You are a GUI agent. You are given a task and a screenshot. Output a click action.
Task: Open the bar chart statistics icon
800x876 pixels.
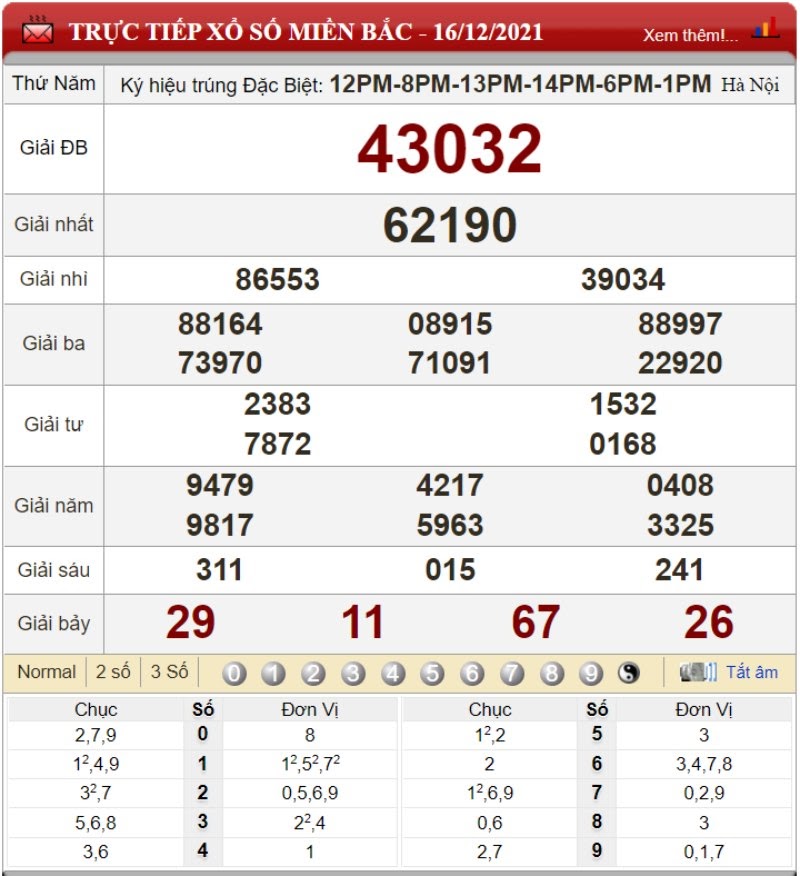[765, 28]
